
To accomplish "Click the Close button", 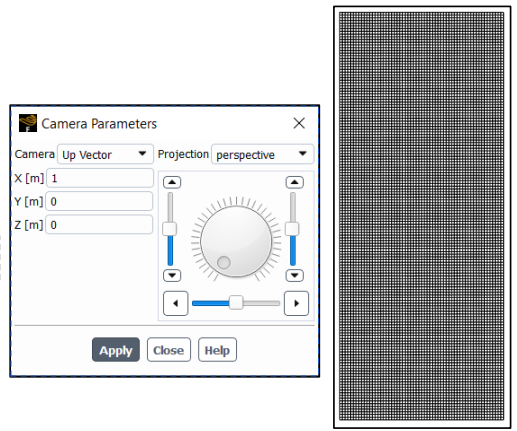I will coord(169,350).
